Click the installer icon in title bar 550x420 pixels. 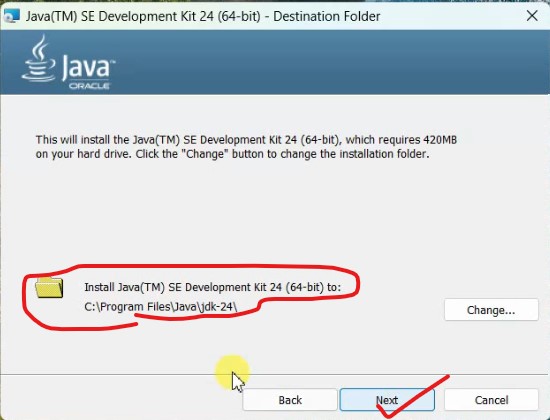coord(12,16)
